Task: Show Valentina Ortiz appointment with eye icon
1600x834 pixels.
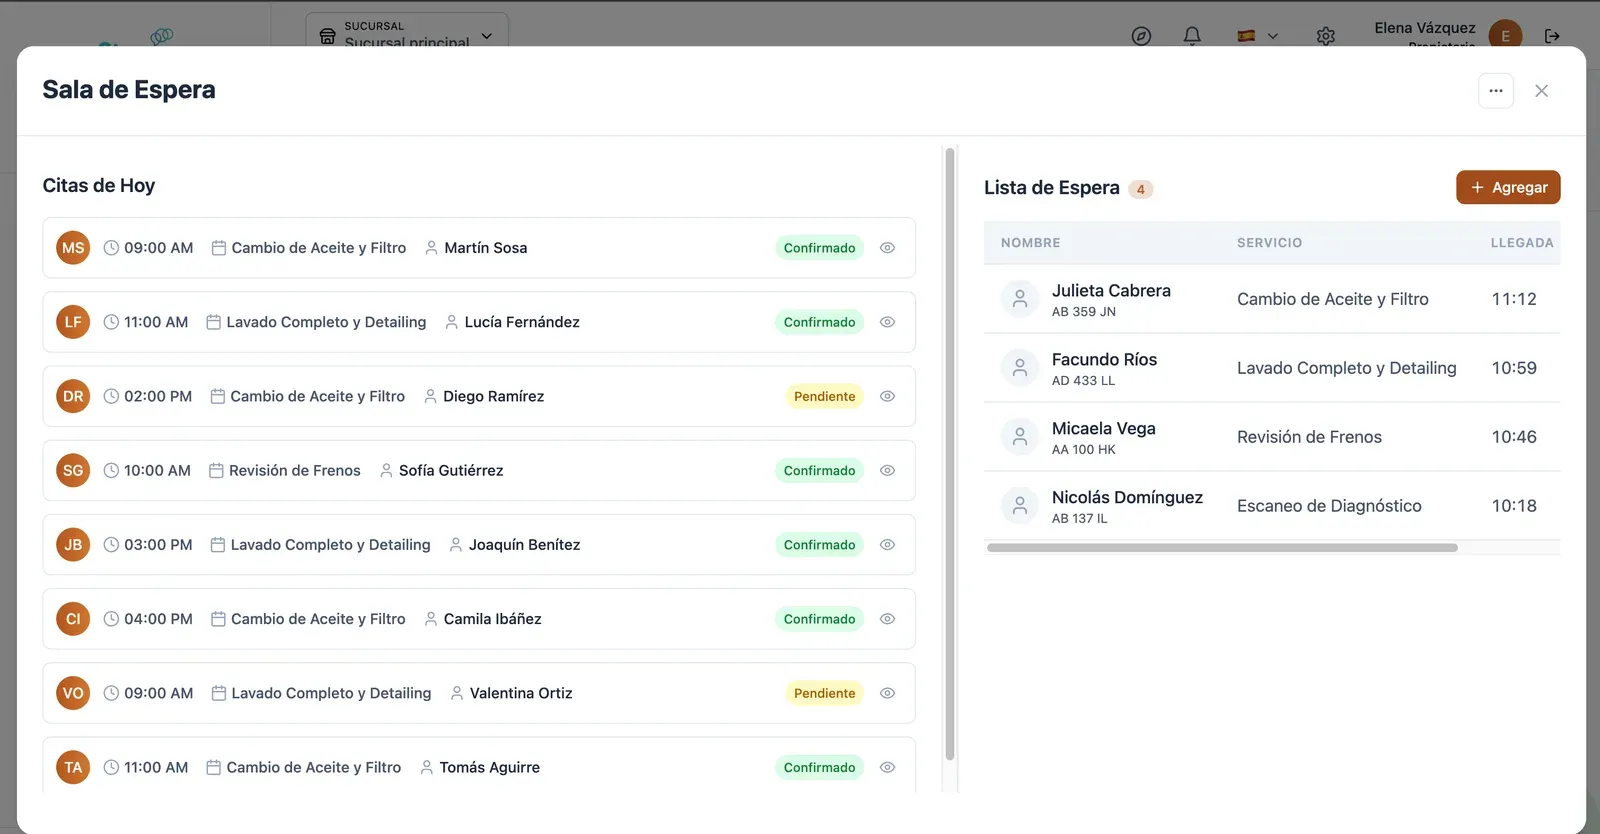Action: point(887,693)
